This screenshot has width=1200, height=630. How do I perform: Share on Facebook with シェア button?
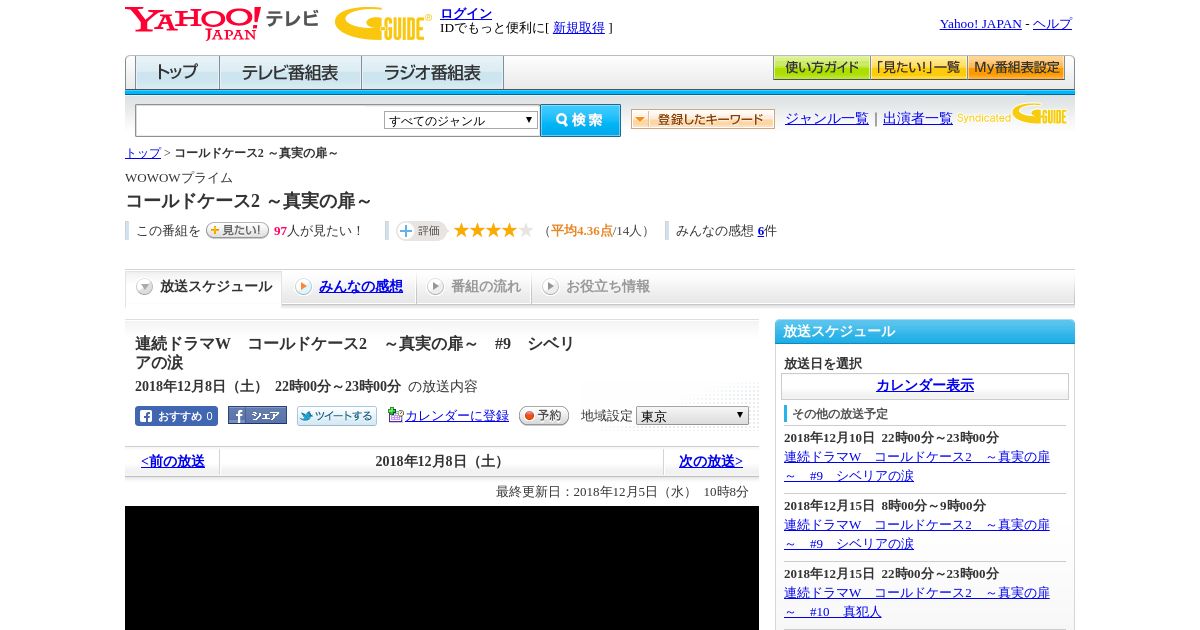point(257,415)
